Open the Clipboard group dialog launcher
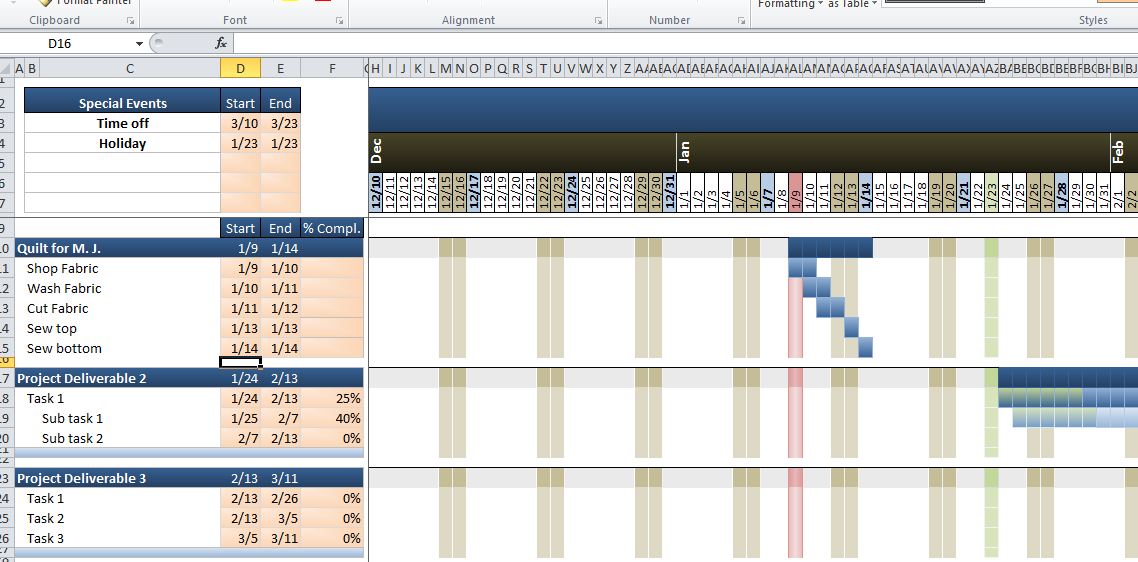1138x562 pixels. [131, 21]
